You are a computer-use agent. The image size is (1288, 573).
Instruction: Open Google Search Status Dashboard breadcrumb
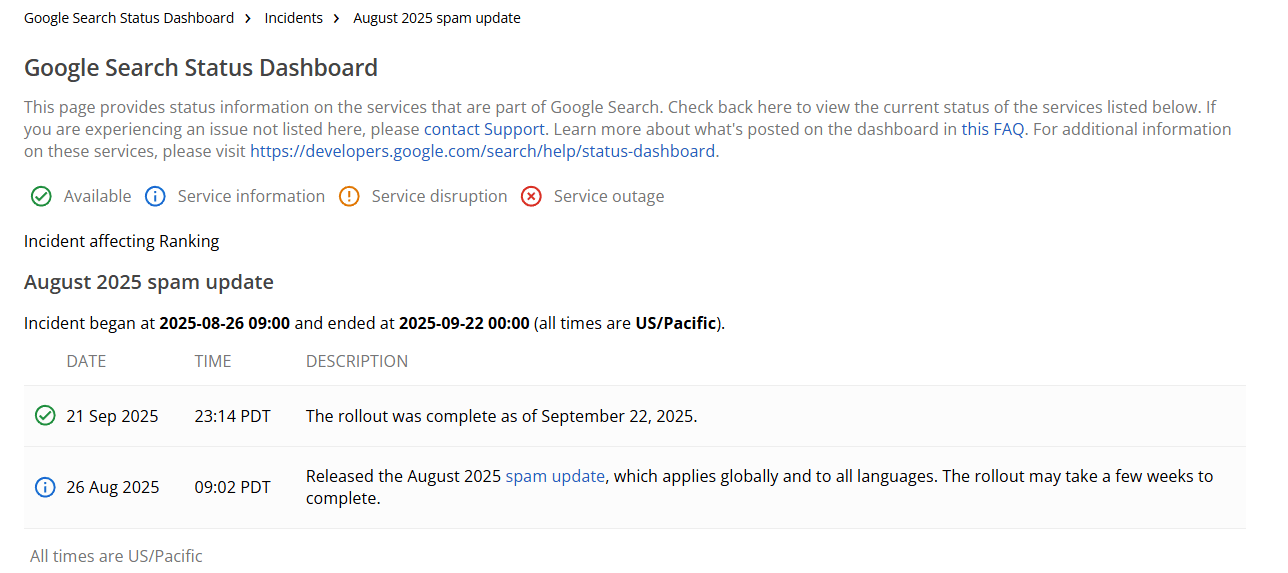tap(129, 18)
